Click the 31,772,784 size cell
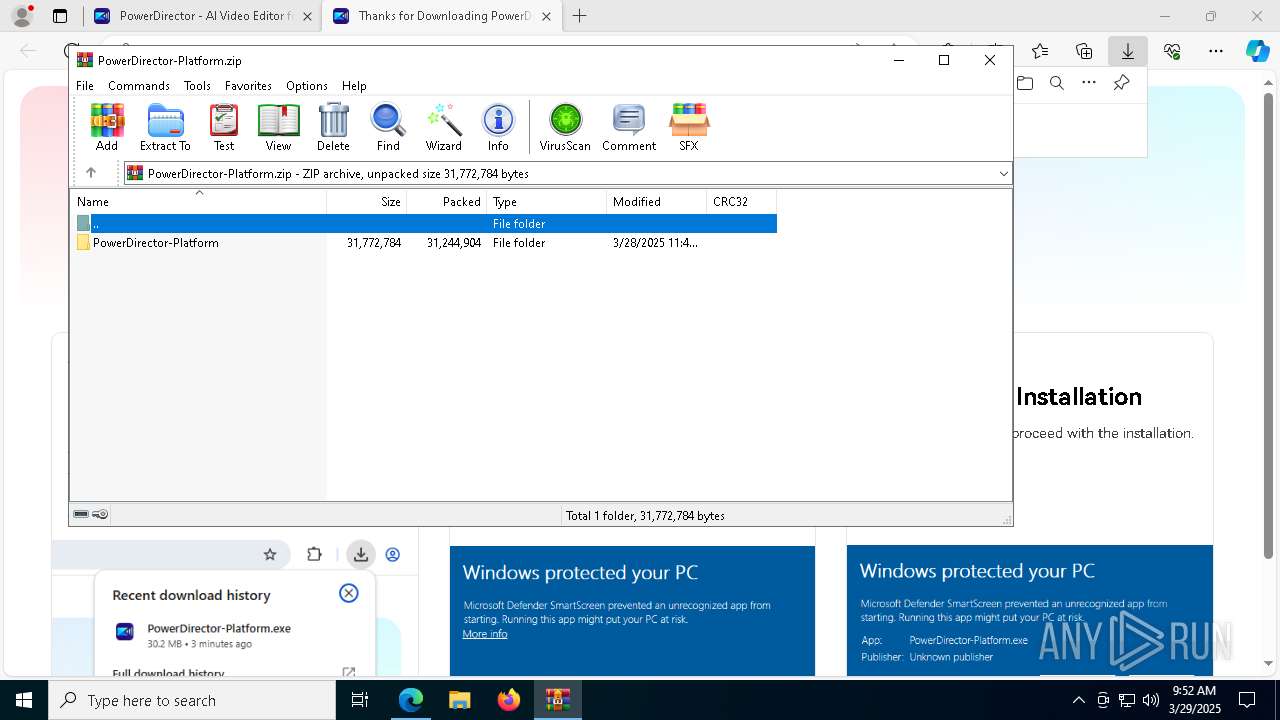The width and height of the screenshot is (1280, 720). [x=374, y=243]
